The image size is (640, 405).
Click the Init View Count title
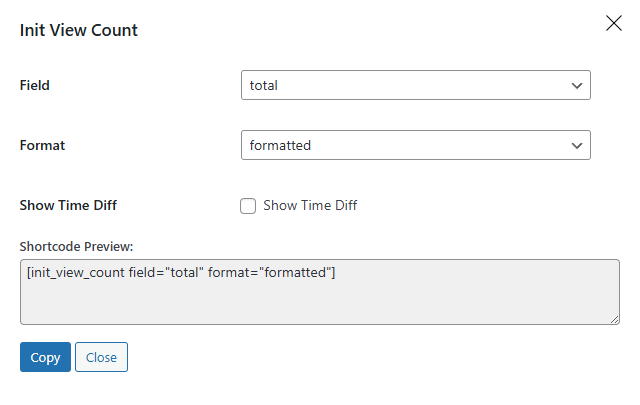(x=79, y=30)
